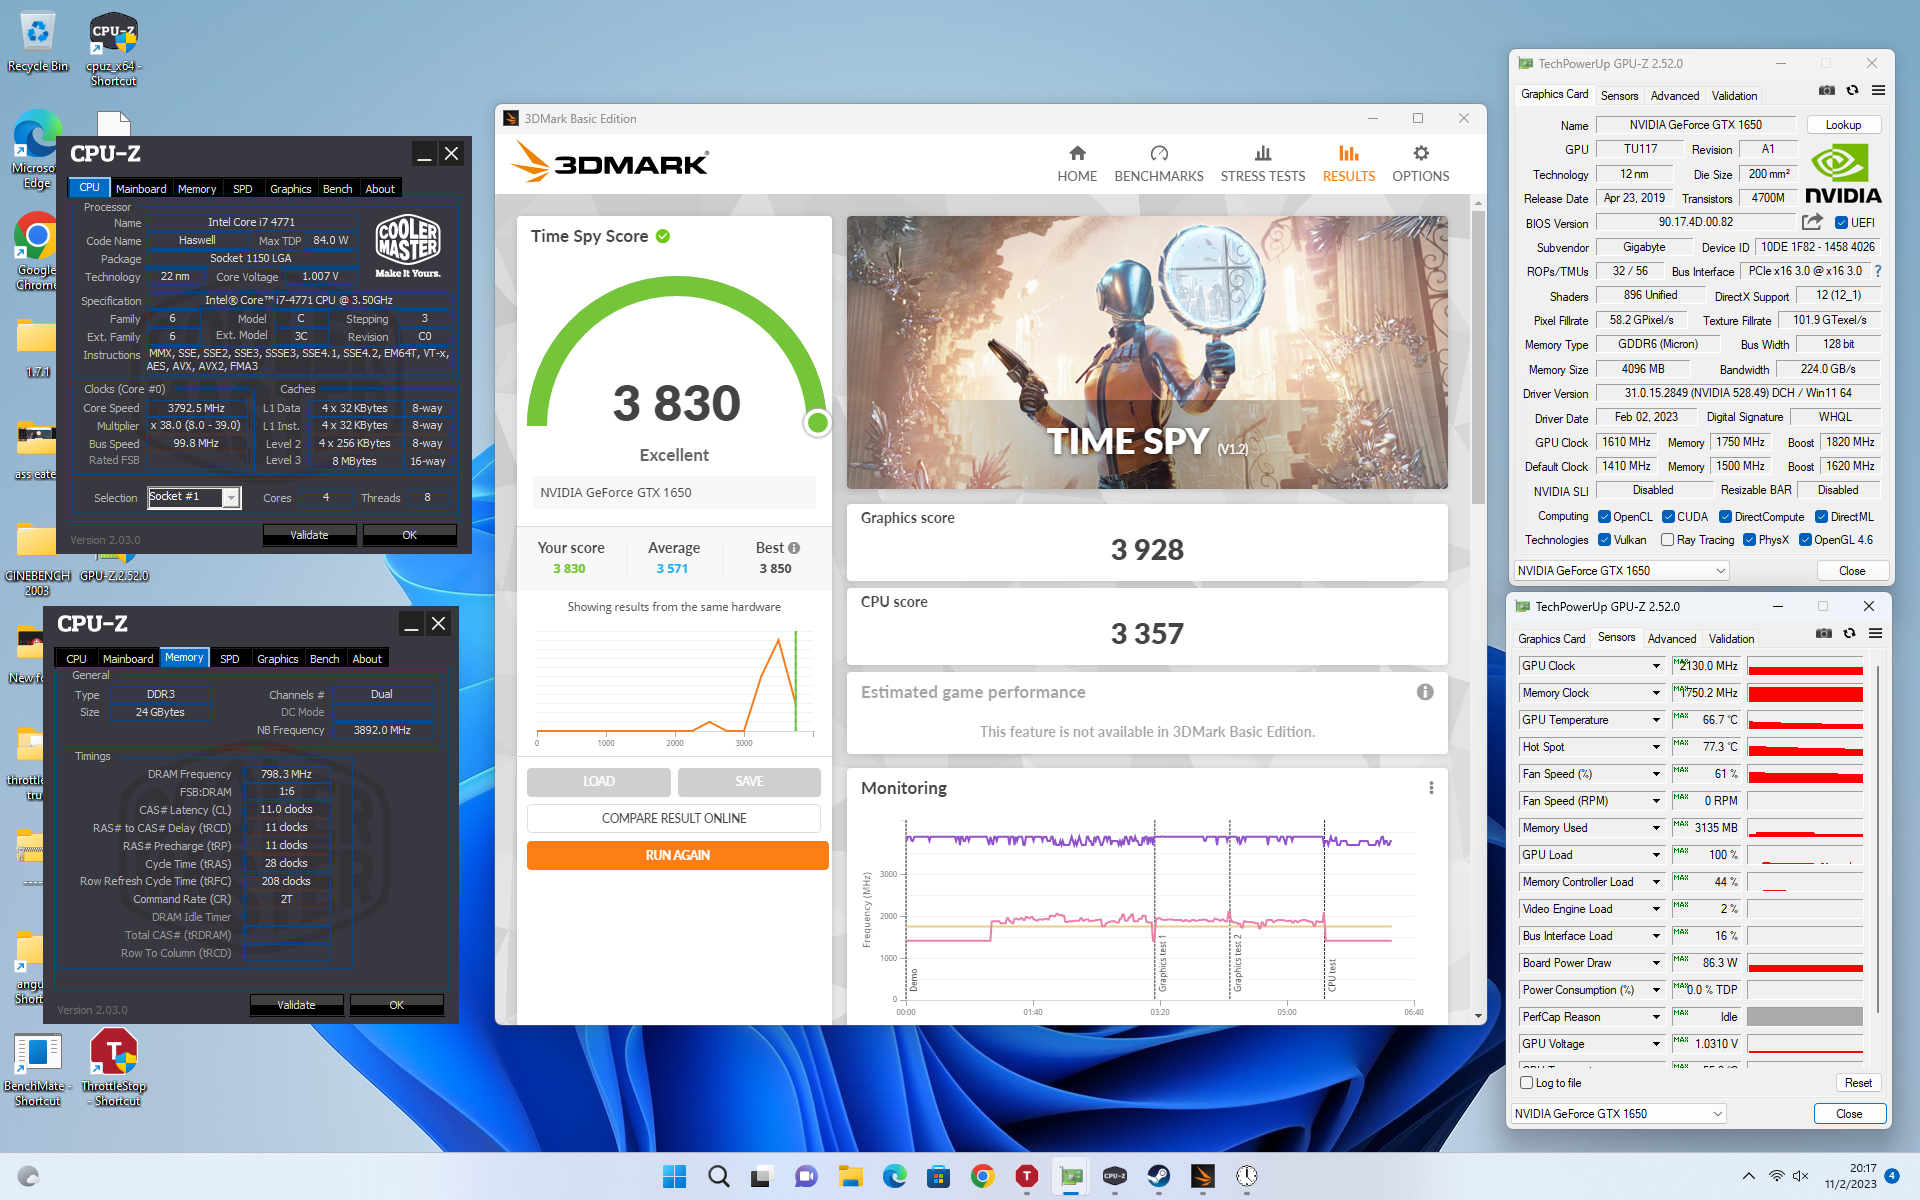The height and width of the screenshot is (1200, 1920).
Task: Click BIOS version share/export icon
Action: (x=1812, y=222)
